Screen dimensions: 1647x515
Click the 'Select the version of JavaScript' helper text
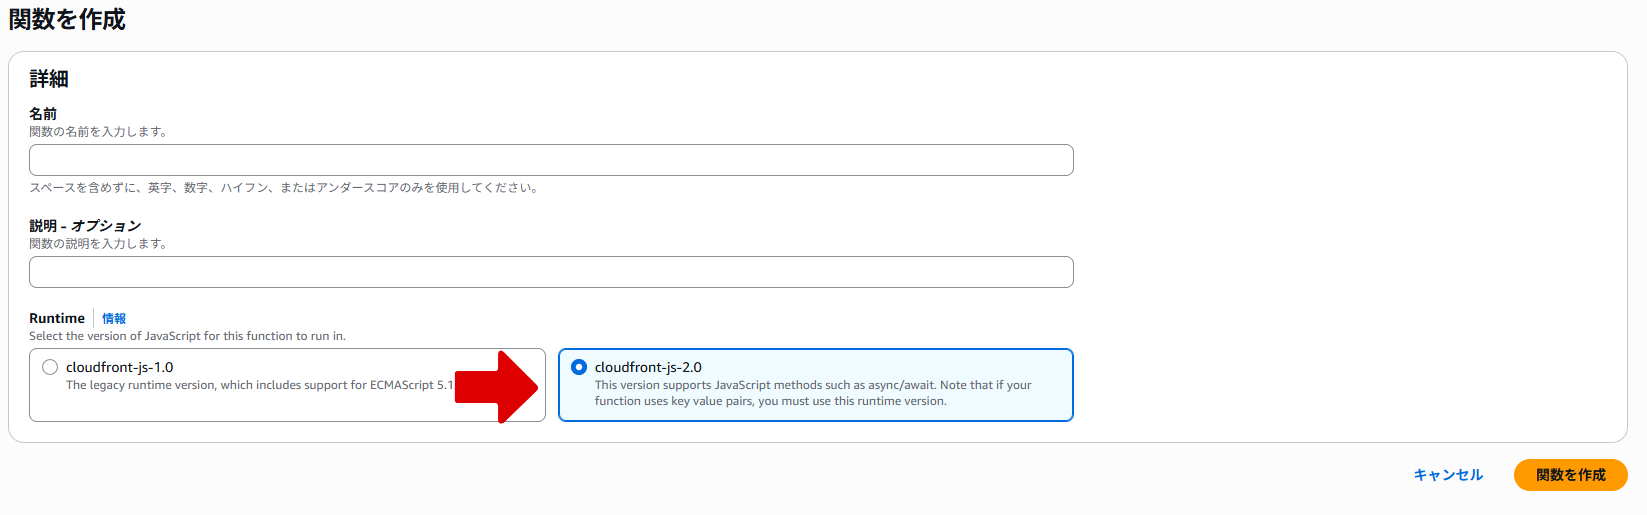point(187,336)
